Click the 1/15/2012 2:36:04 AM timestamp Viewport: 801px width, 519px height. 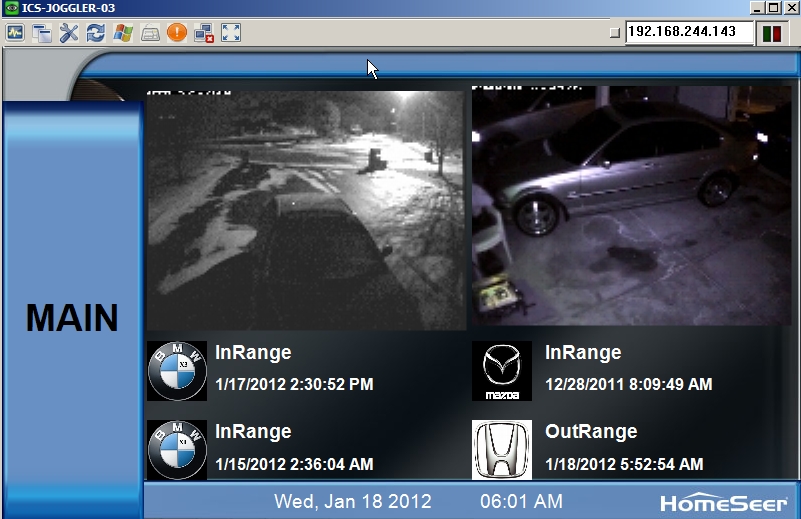pos(294,464)
